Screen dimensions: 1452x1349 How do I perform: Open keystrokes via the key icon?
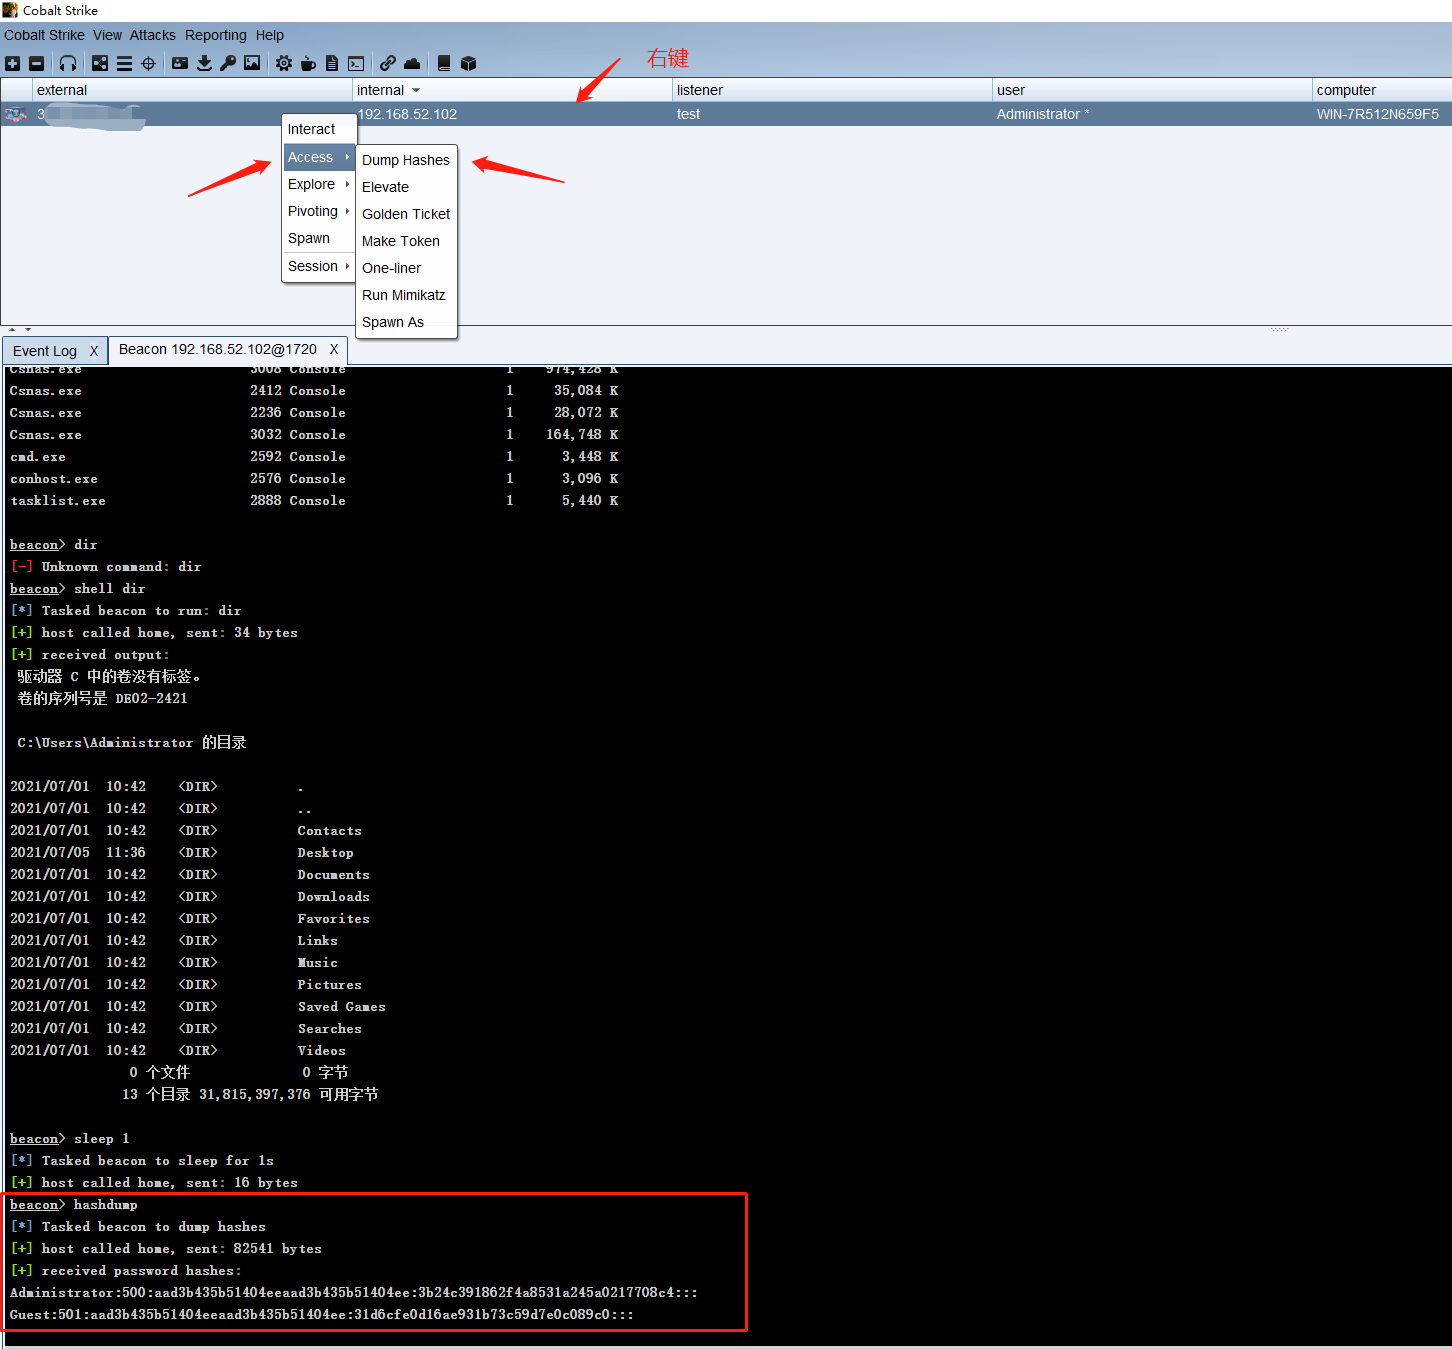pyautogui.click(x=228, y=64)
